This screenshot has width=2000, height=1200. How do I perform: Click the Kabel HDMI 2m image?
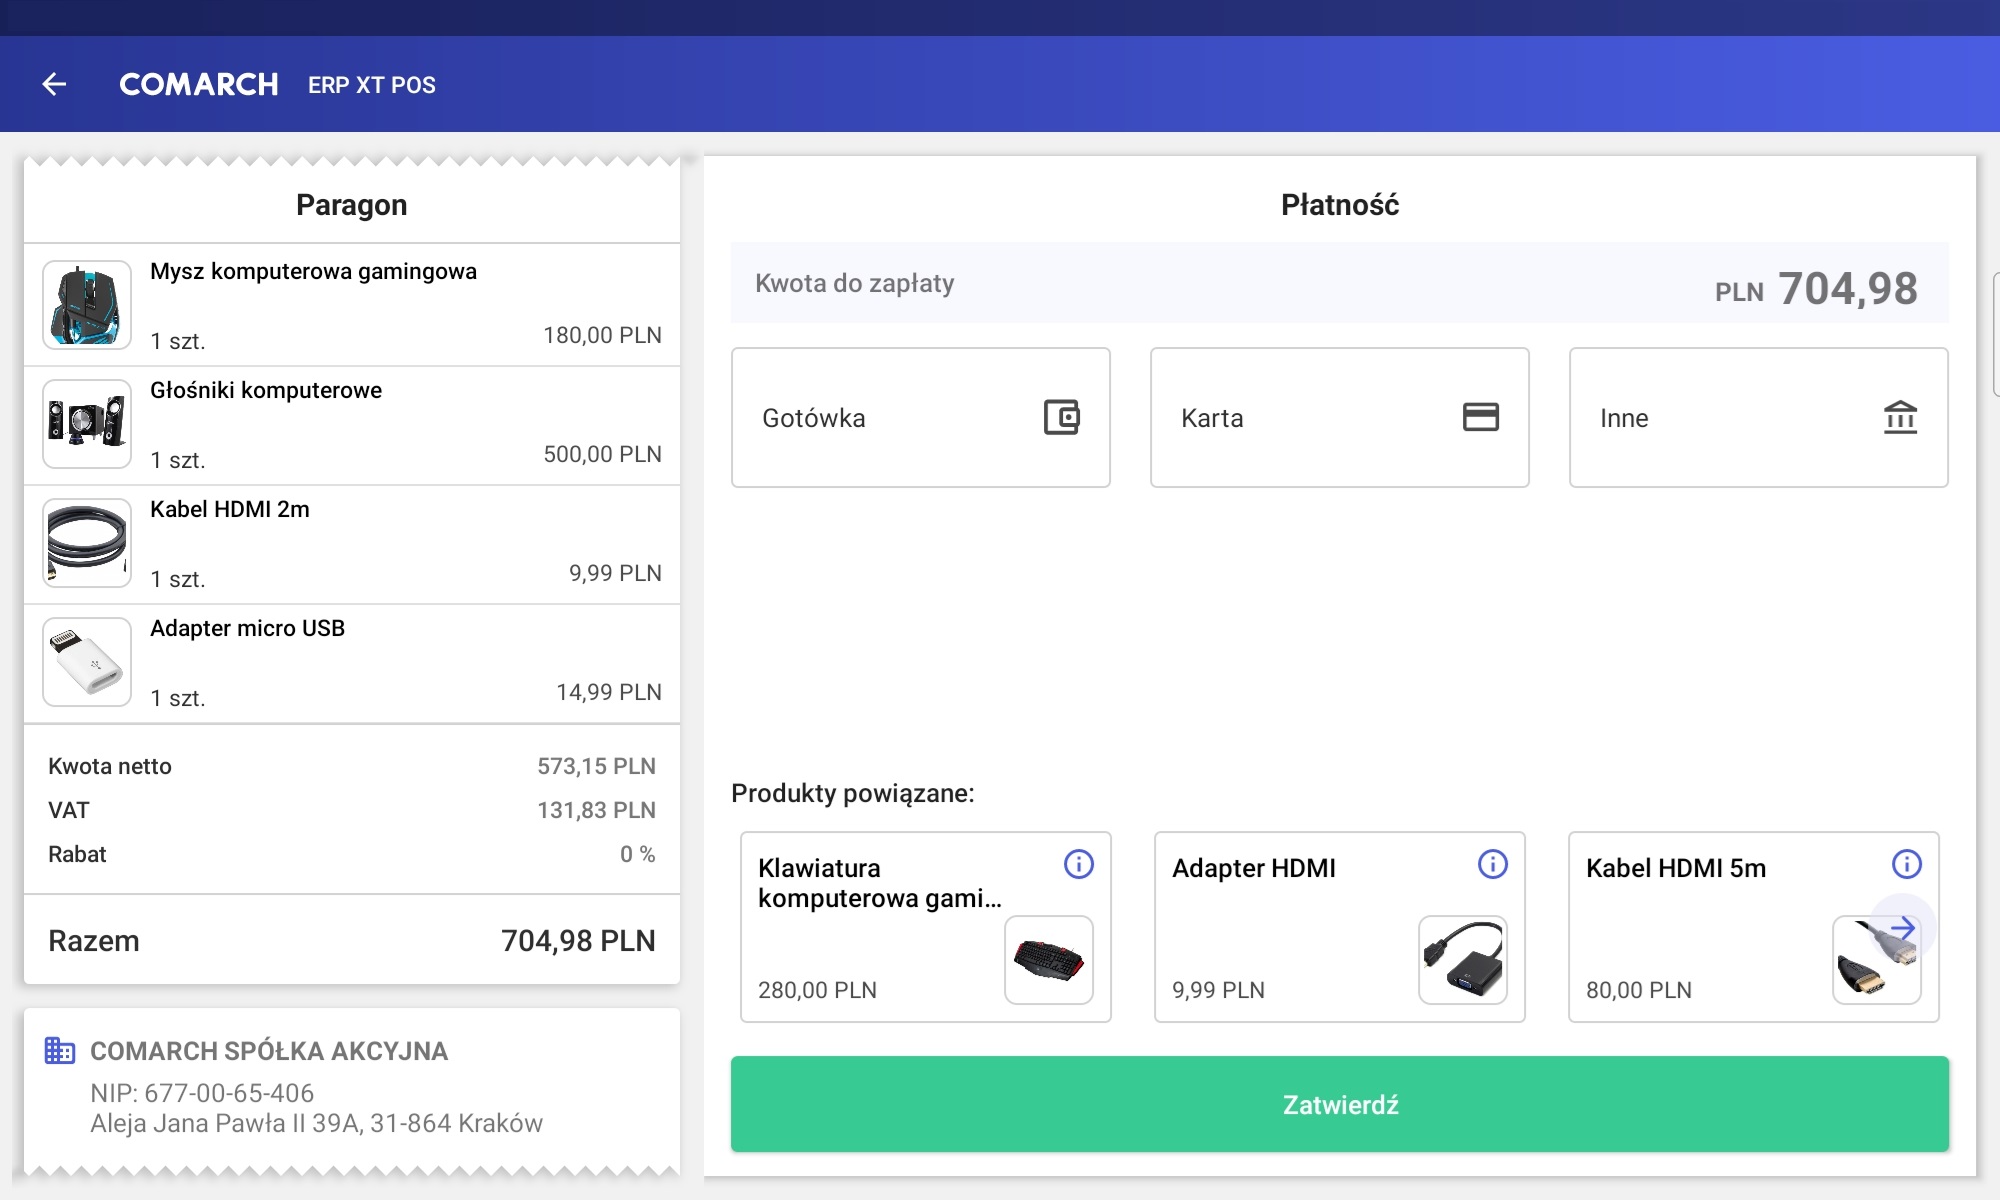pyautogui.click(x=87, y=543)
